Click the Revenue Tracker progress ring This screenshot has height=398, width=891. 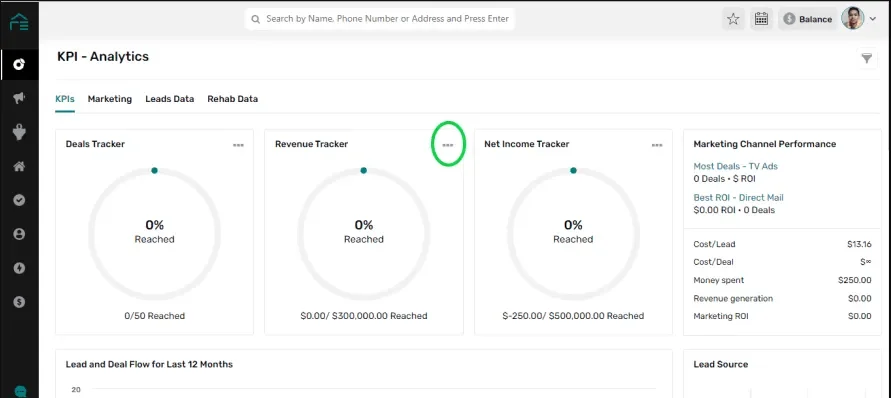[x=364, y=233]
